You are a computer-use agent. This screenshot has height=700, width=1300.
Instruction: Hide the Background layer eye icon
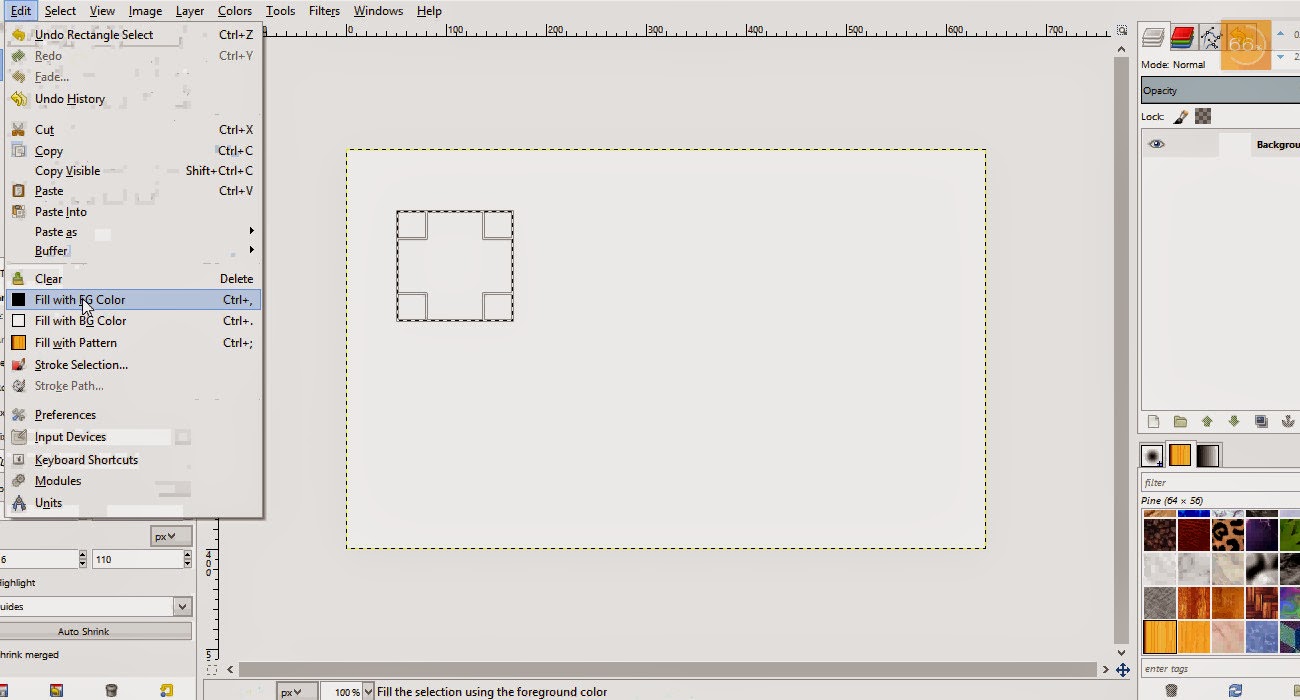pos(1156,144)
